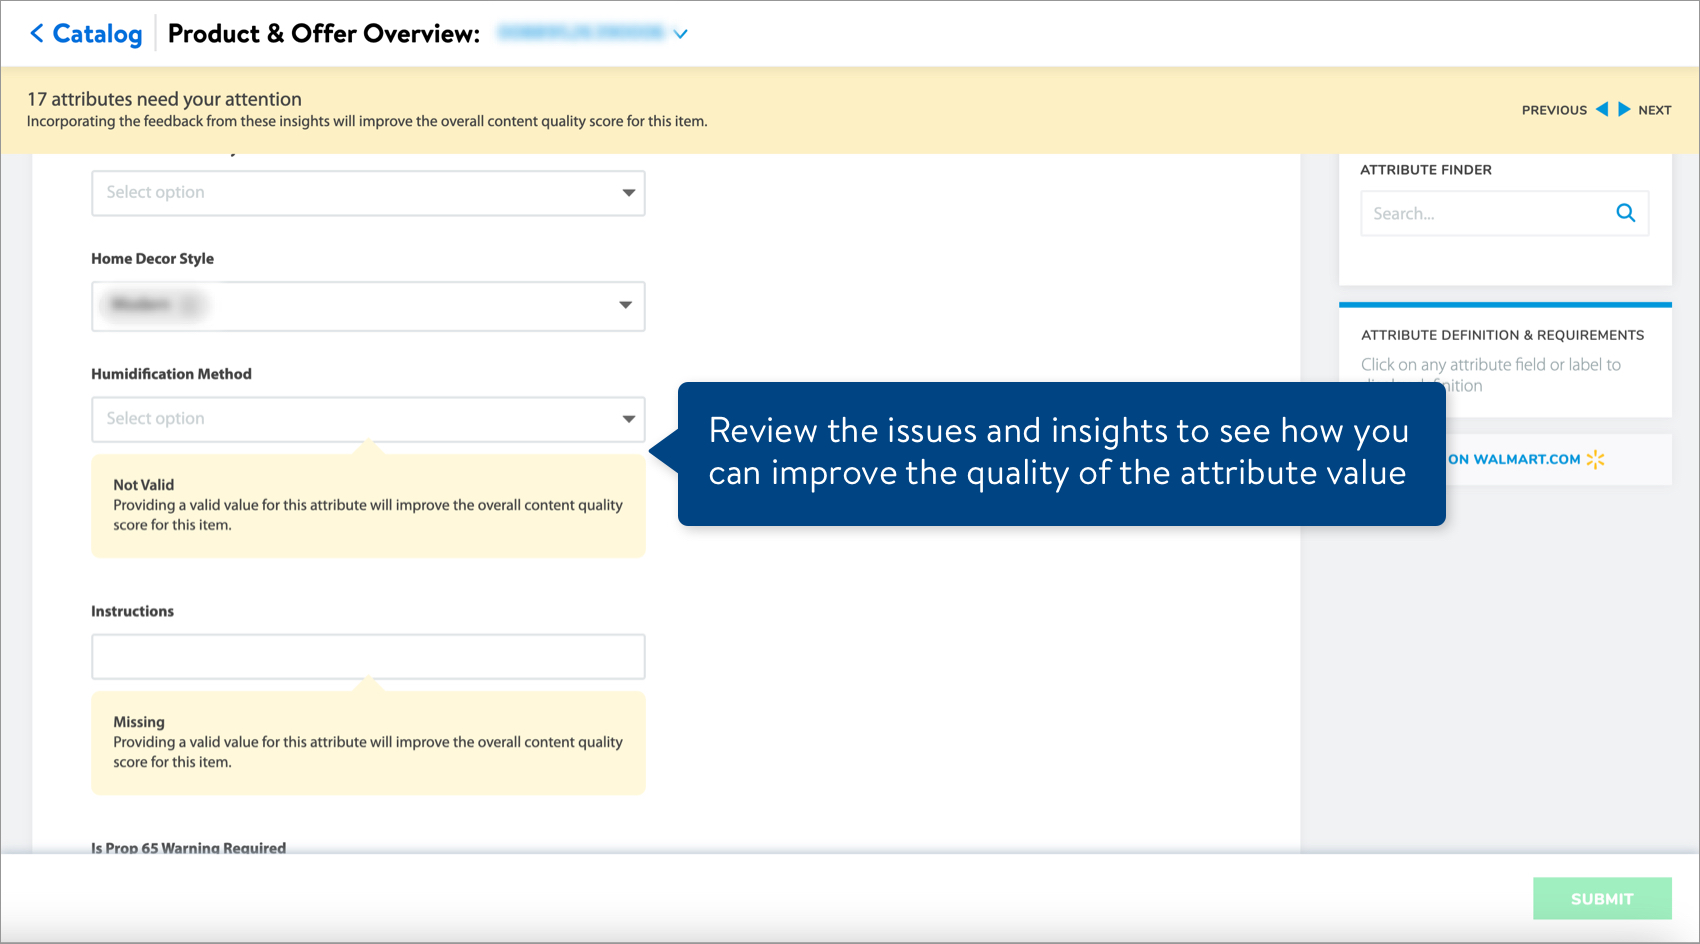
Task: Go back to Catalog
Action: [86, 34]
